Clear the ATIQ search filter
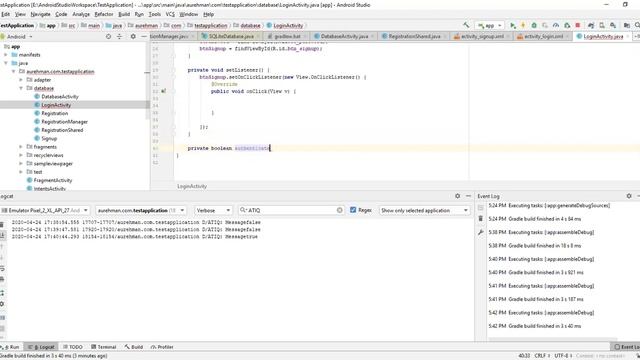This screenshot has width=640, height=360. (x=340, y=210)
